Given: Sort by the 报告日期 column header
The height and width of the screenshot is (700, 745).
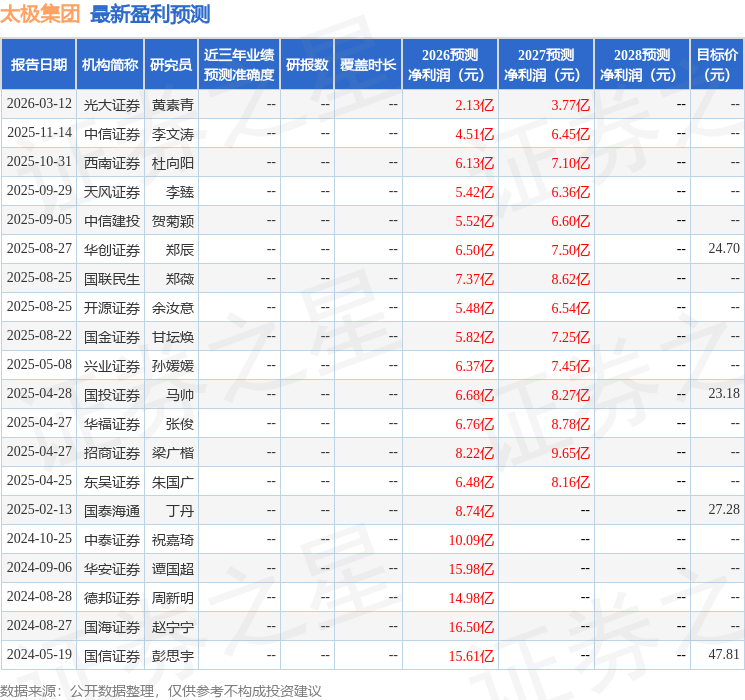Looking at the screenshot, I should pos(38,65).
